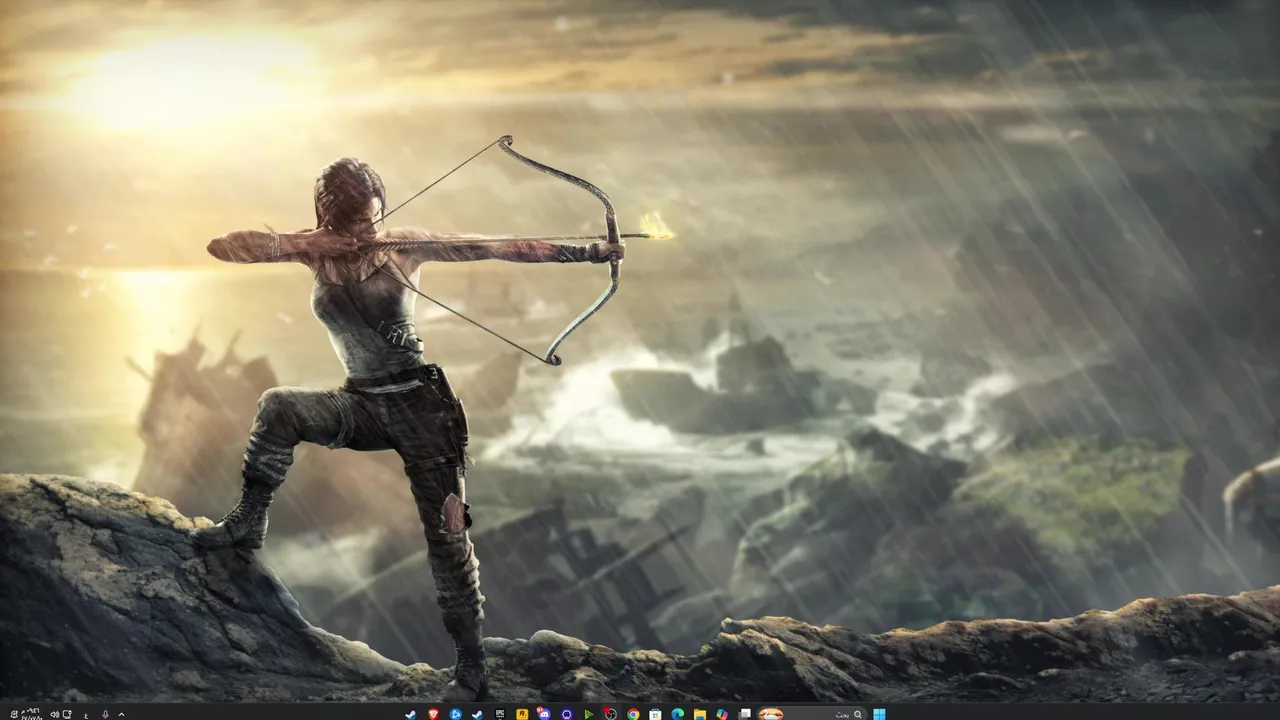Open the network status tray icon

[67, 714]
